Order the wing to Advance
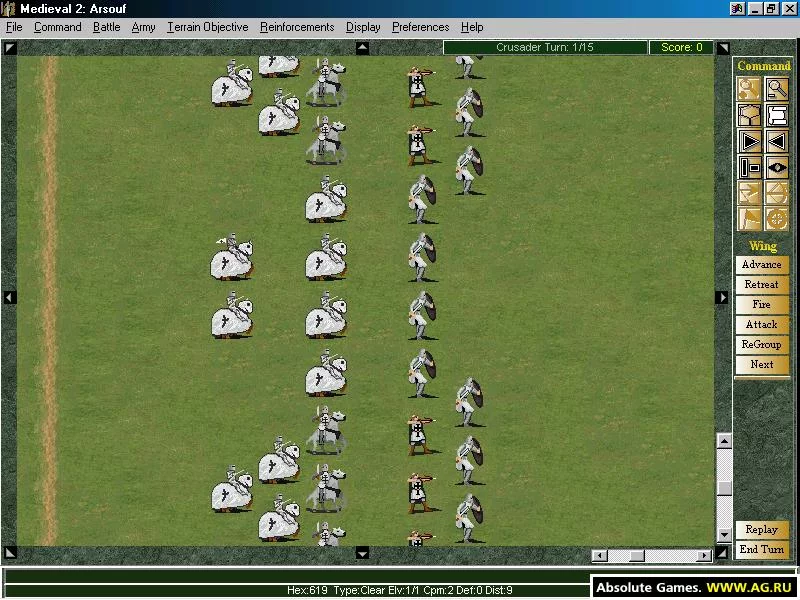 click(x=762, y=264)
